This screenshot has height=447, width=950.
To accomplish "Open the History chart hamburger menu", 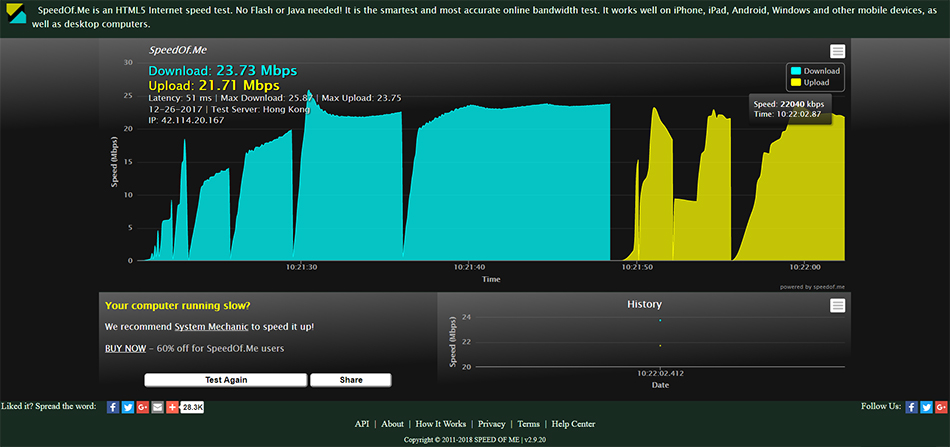I will pyautogui.click(x=837, y=306).
